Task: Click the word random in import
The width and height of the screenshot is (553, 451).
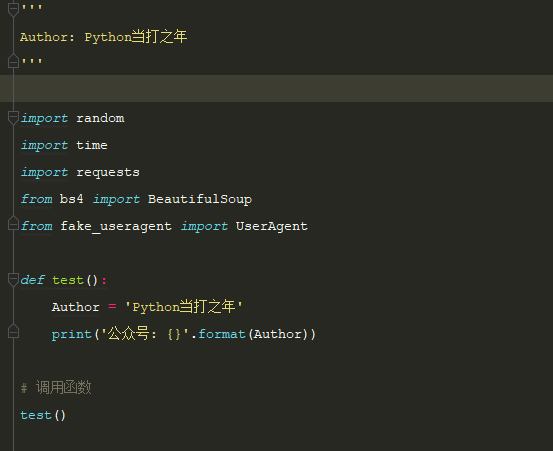Action: pyautogui.click(x=100, y=118)
